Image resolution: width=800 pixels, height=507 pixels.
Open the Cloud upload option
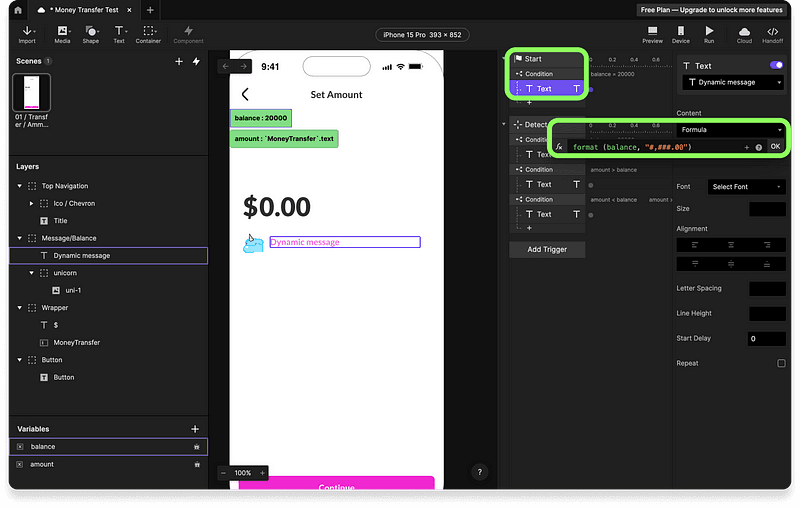744,35
